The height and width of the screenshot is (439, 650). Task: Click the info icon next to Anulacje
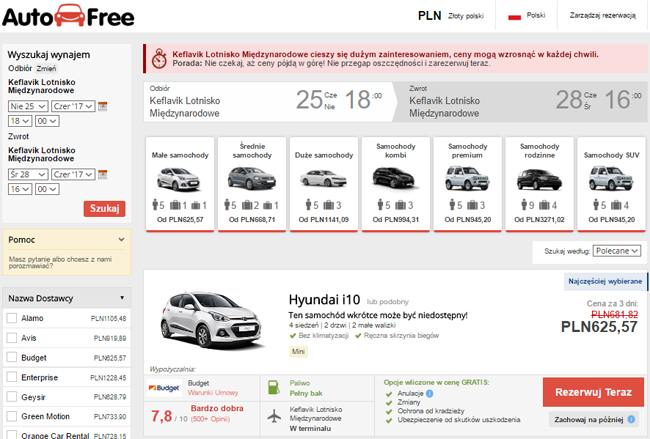[429, 393]
